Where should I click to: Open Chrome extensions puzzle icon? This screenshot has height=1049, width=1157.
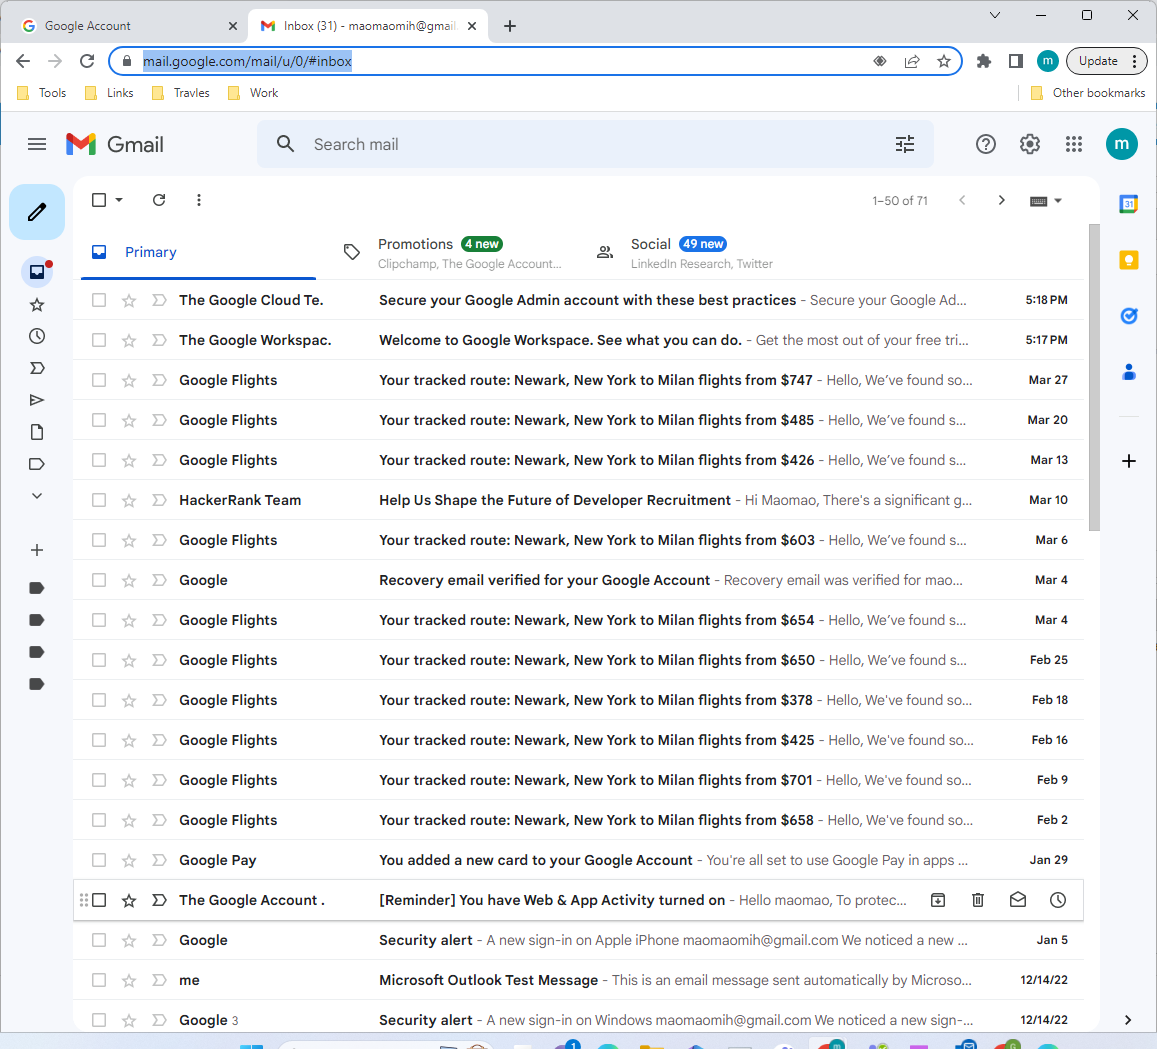pyautogui.click(x=983, y=61)
